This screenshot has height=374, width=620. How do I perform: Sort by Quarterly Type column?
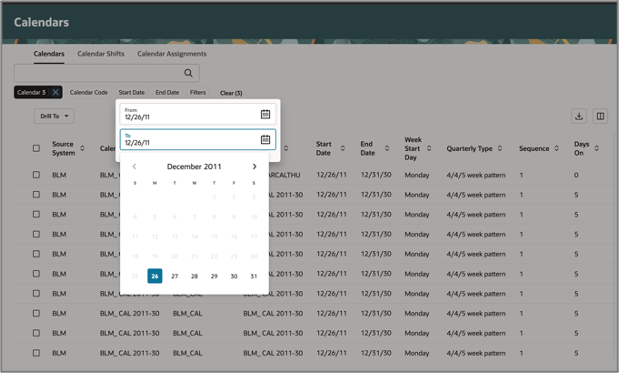500,148
